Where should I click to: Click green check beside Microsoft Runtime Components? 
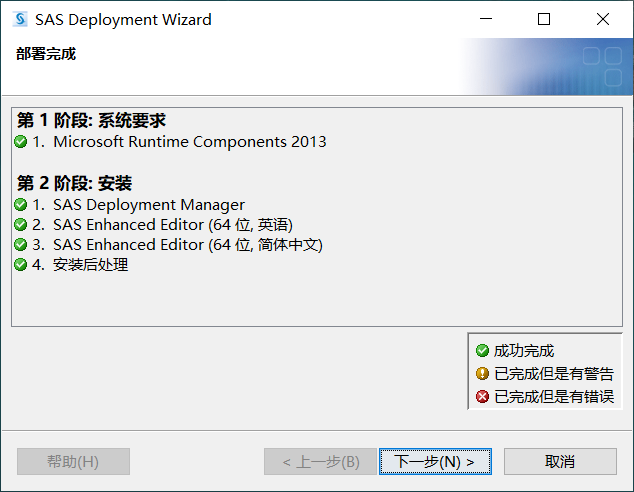(x=21, y=142)
